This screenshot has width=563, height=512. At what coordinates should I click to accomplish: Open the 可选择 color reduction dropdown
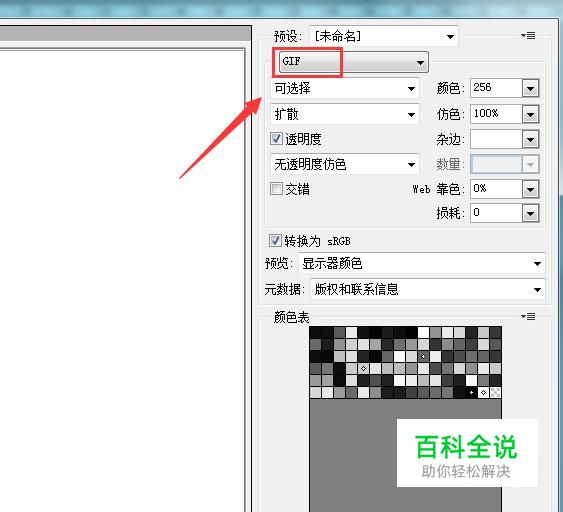pos(345,88)
